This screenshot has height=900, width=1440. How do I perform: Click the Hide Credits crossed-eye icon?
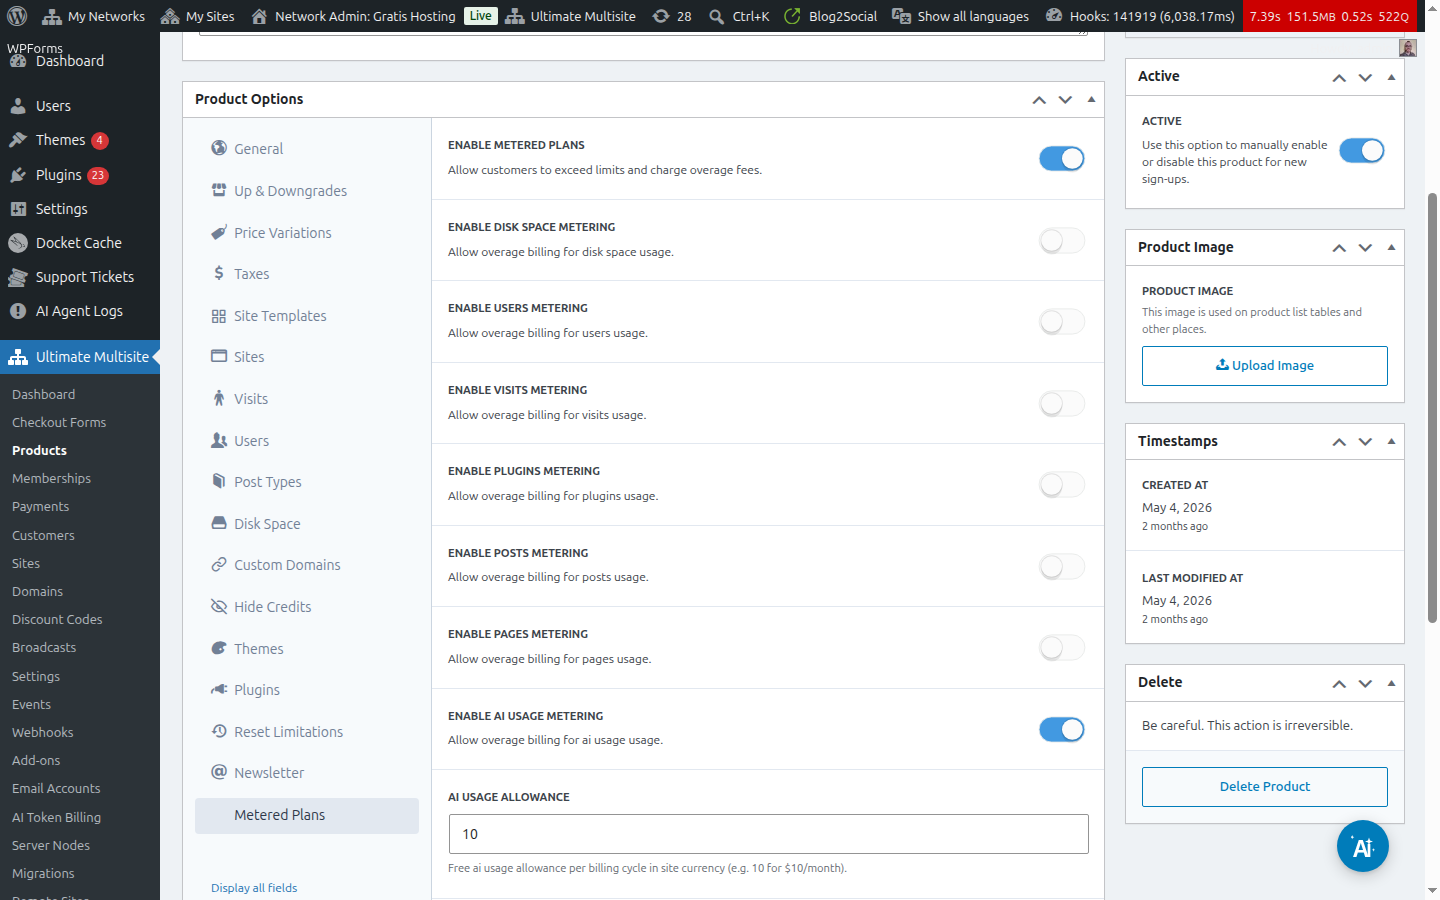[219, 606]
